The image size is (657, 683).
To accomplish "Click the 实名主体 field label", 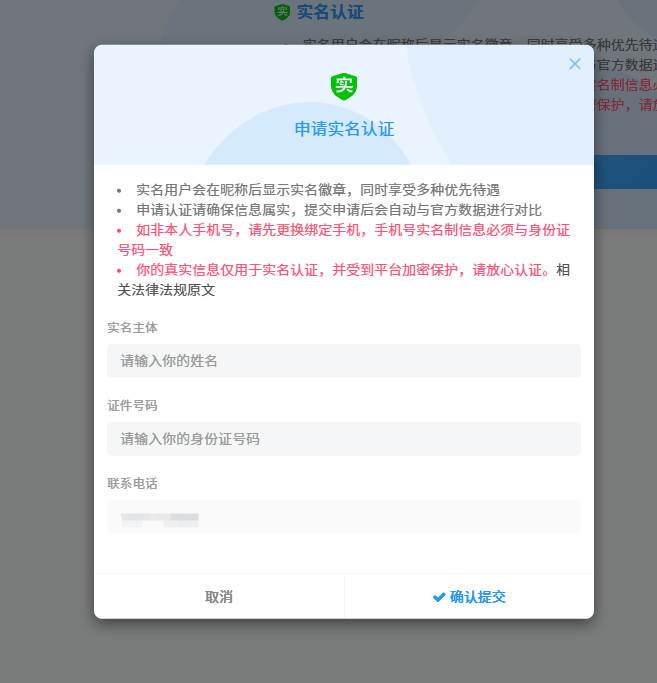I will coord(132,327).
